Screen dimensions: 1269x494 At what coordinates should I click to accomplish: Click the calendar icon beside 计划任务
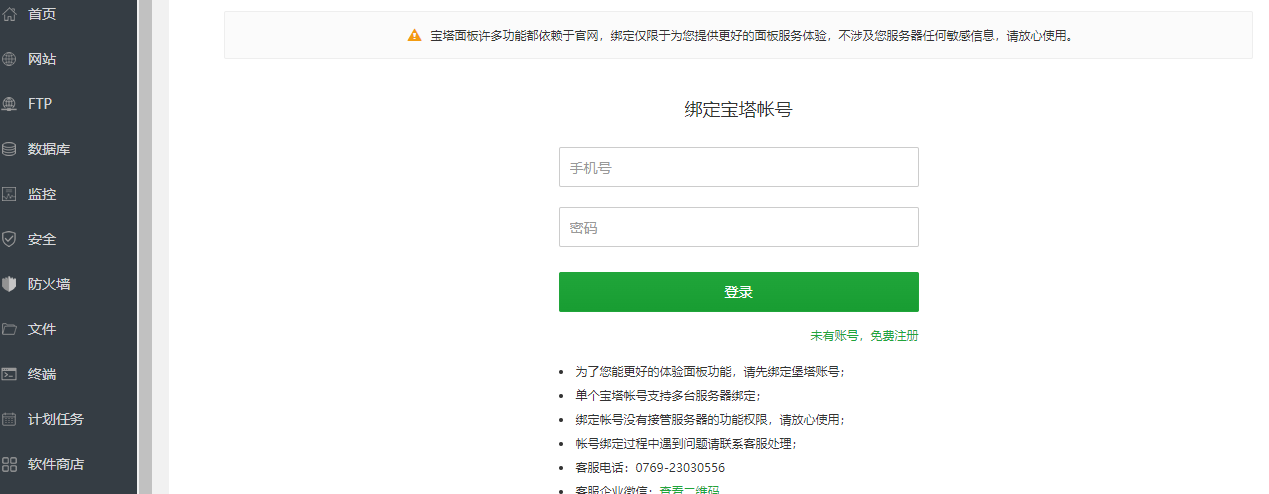(x=9, y=419)
